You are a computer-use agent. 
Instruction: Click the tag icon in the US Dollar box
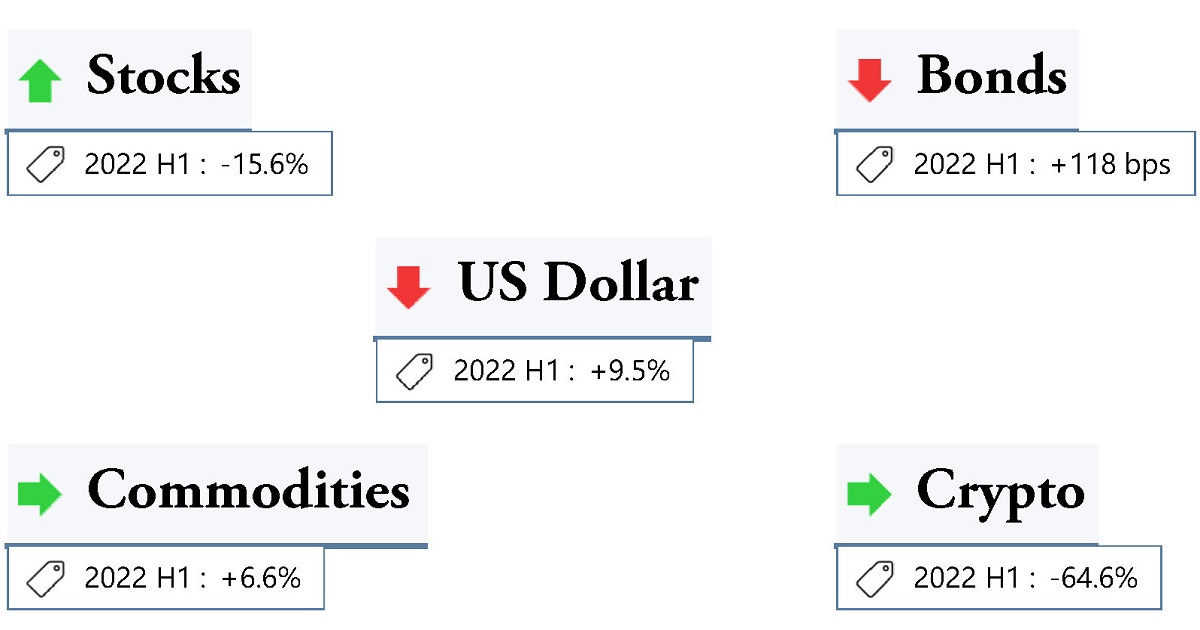(415, 371)
